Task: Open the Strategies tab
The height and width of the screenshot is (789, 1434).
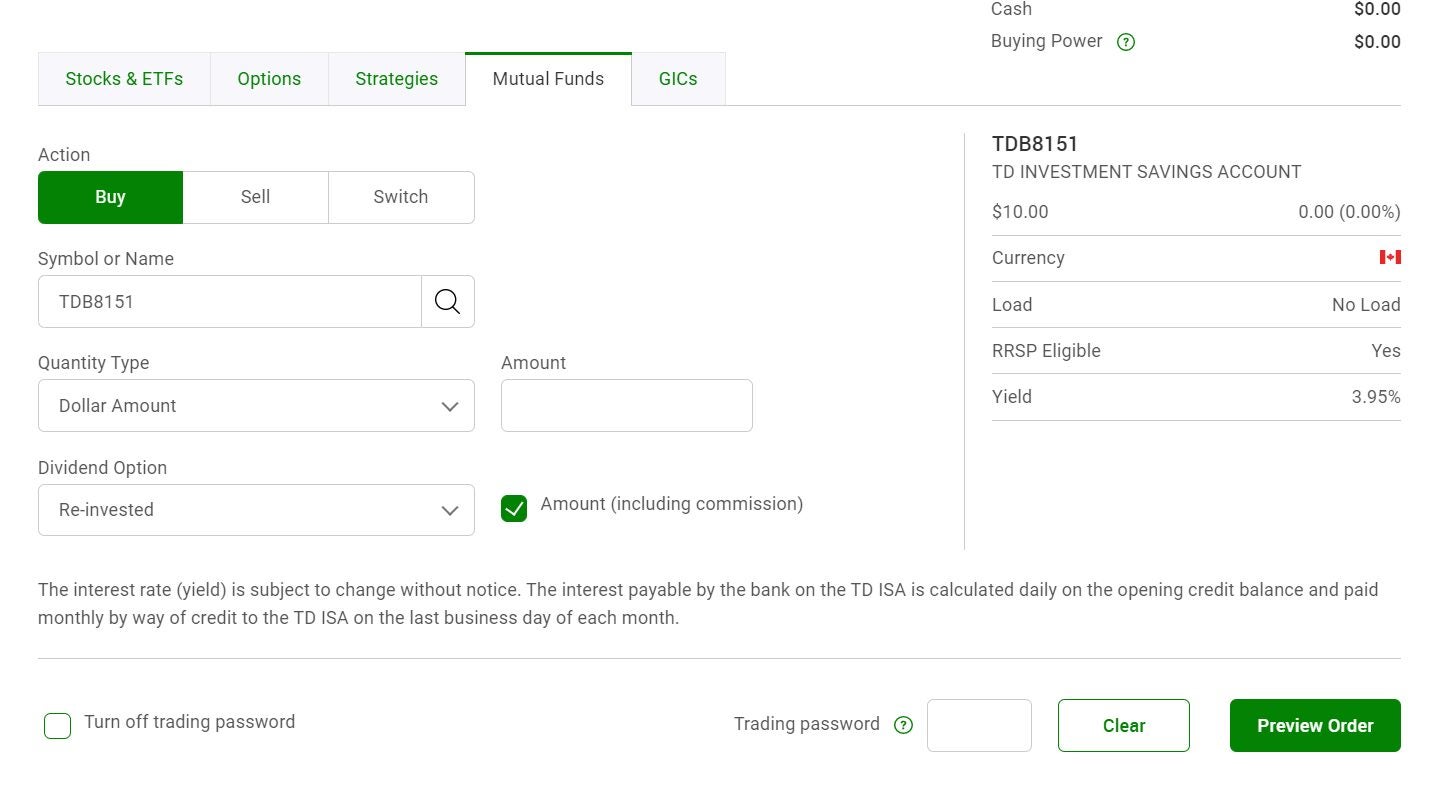Action: [396, 78]
